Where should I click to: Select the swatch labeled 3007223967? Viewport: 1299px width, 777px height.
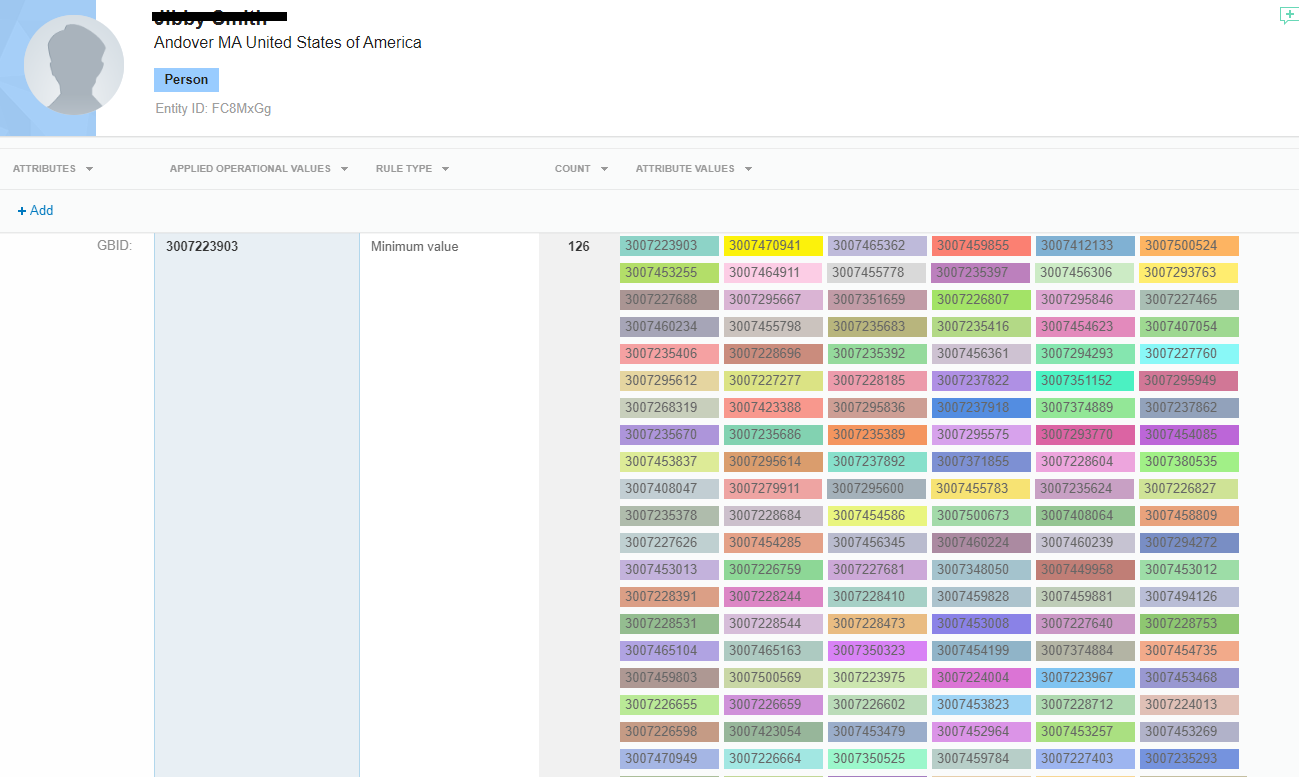tap(1085, 678)
